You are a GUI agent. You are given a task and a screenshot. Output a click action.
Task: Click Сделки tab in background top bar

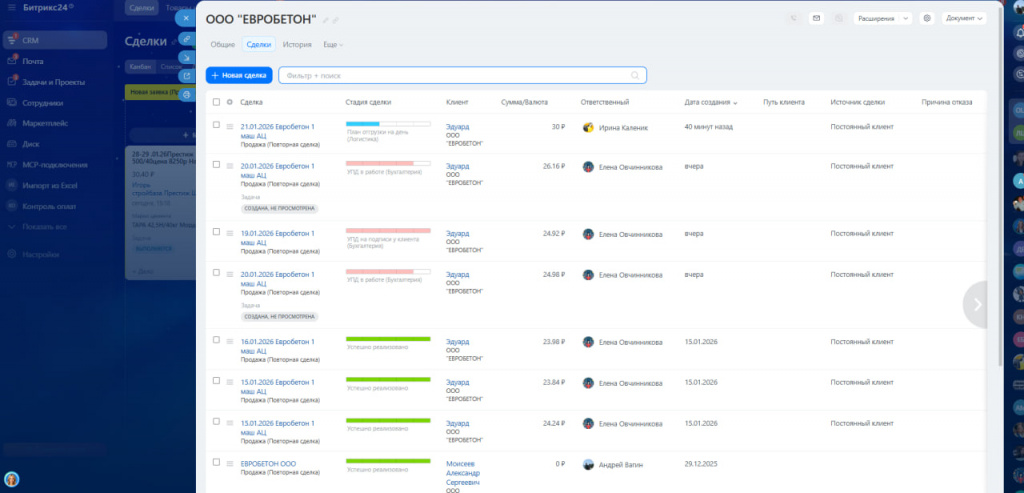[142, 8]
